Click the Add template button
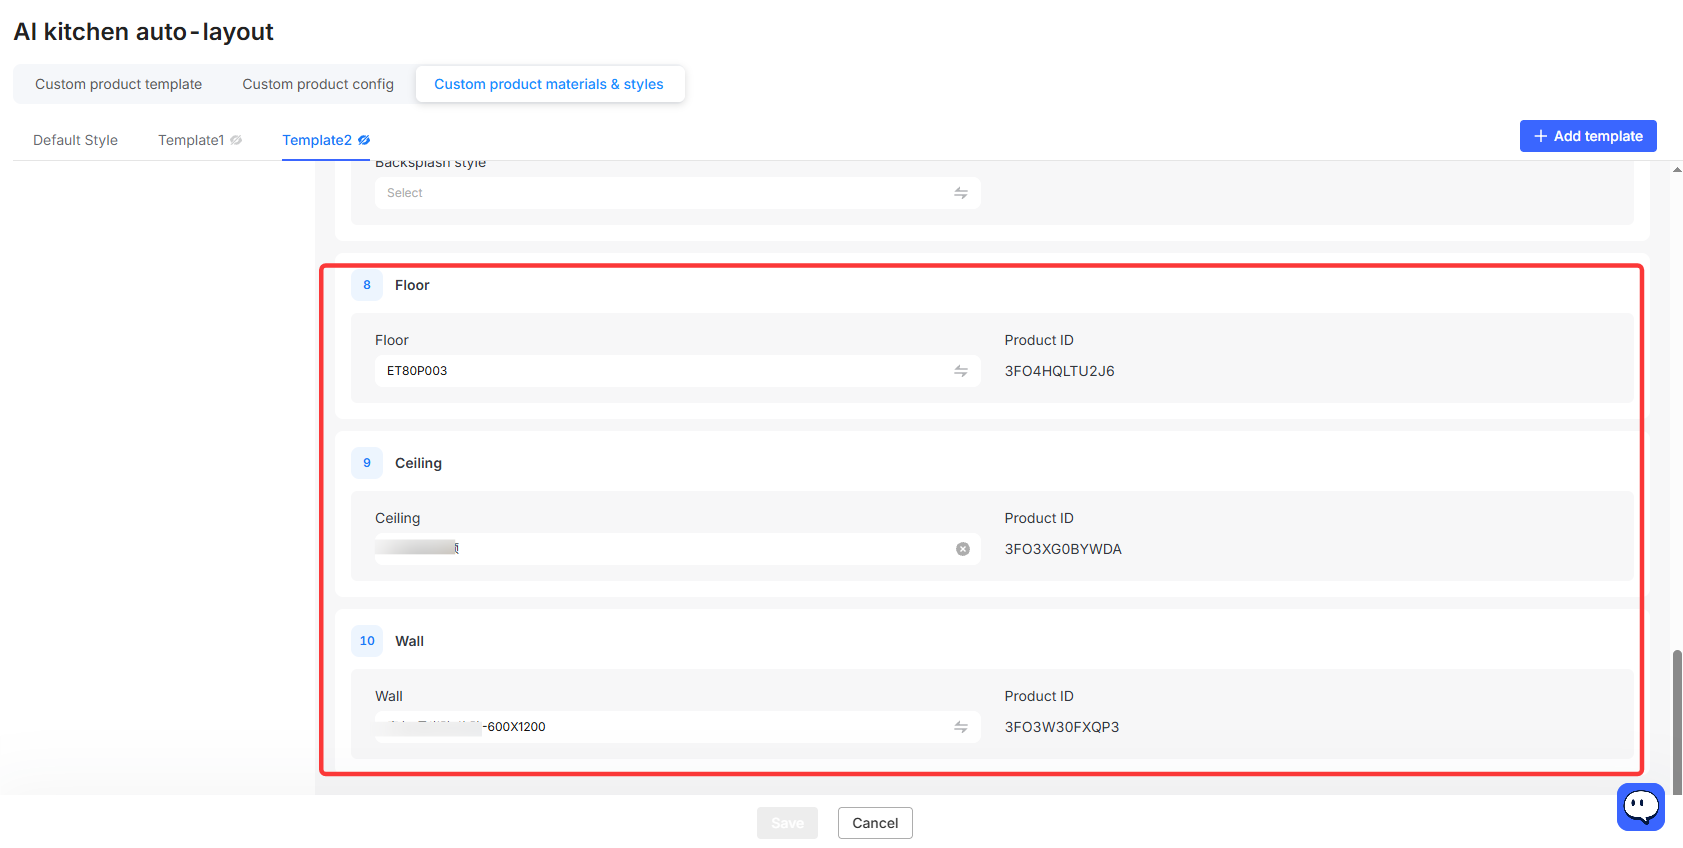Image resolution: width=1683 pixels, height=848 pixels. [1588, 136]
